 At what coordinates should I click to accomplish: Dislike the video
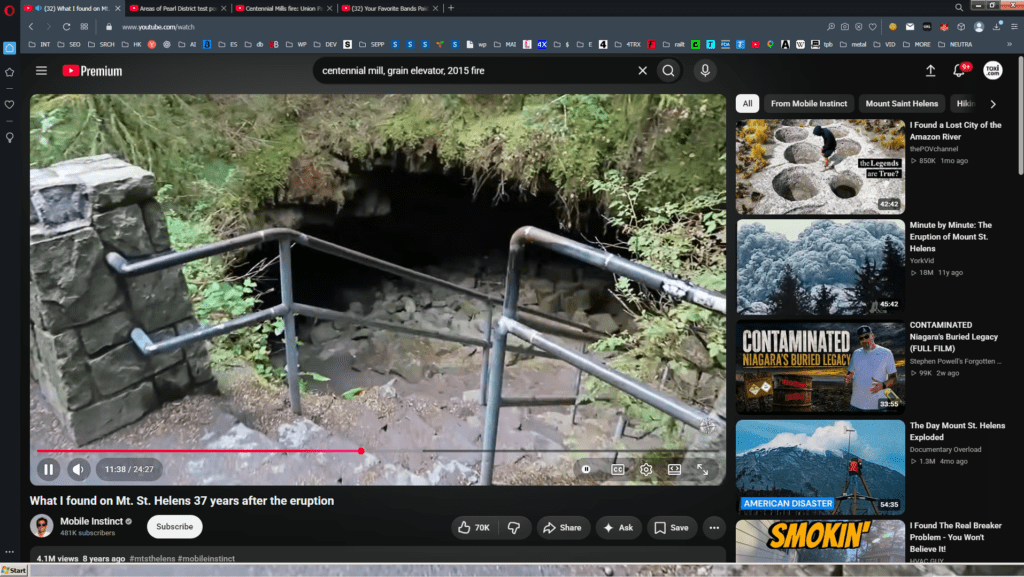[514, 527]
